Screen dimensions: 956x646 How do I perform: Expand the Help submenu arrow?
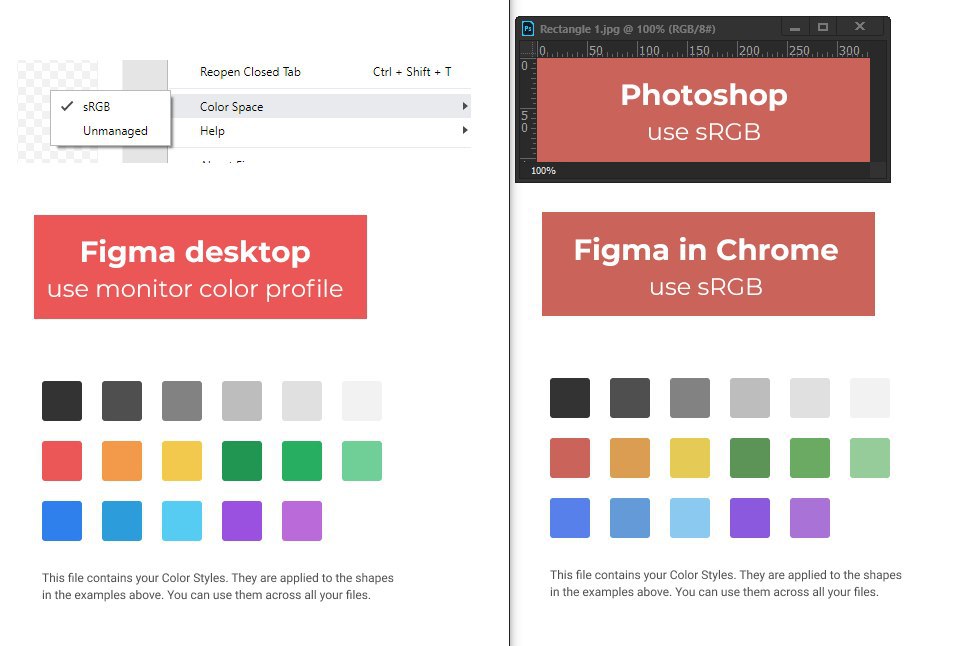tap(465, 130)
